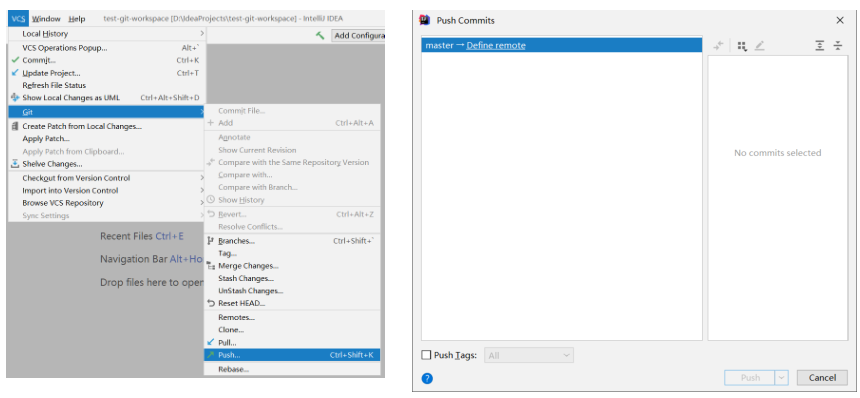Expand the Local History submenu
The image size is (860, 398).
107,34
